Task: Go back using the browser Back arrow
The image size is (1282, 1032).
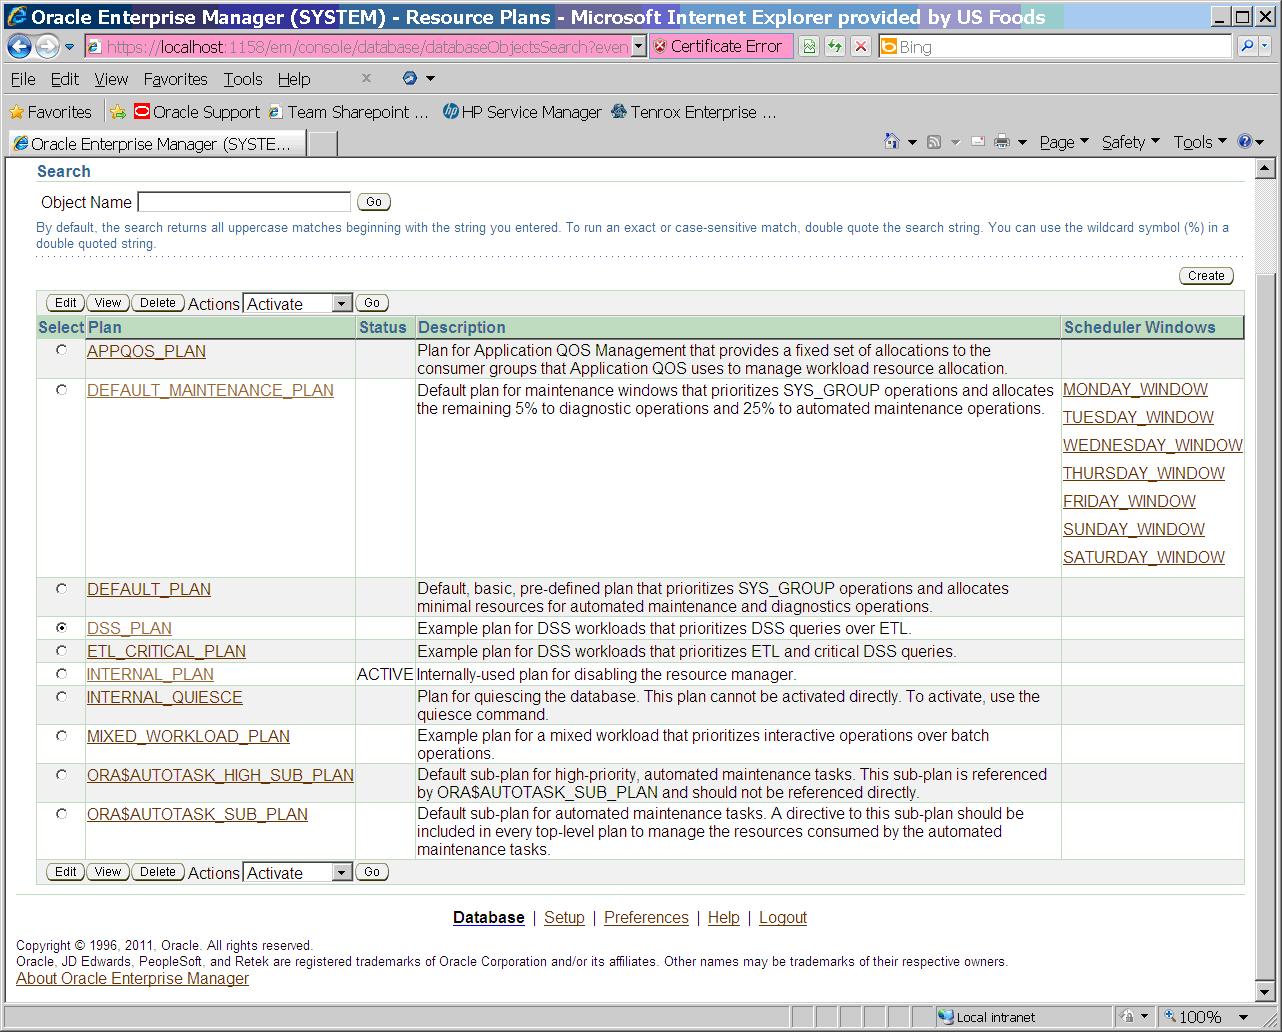Action: (19, 46)
